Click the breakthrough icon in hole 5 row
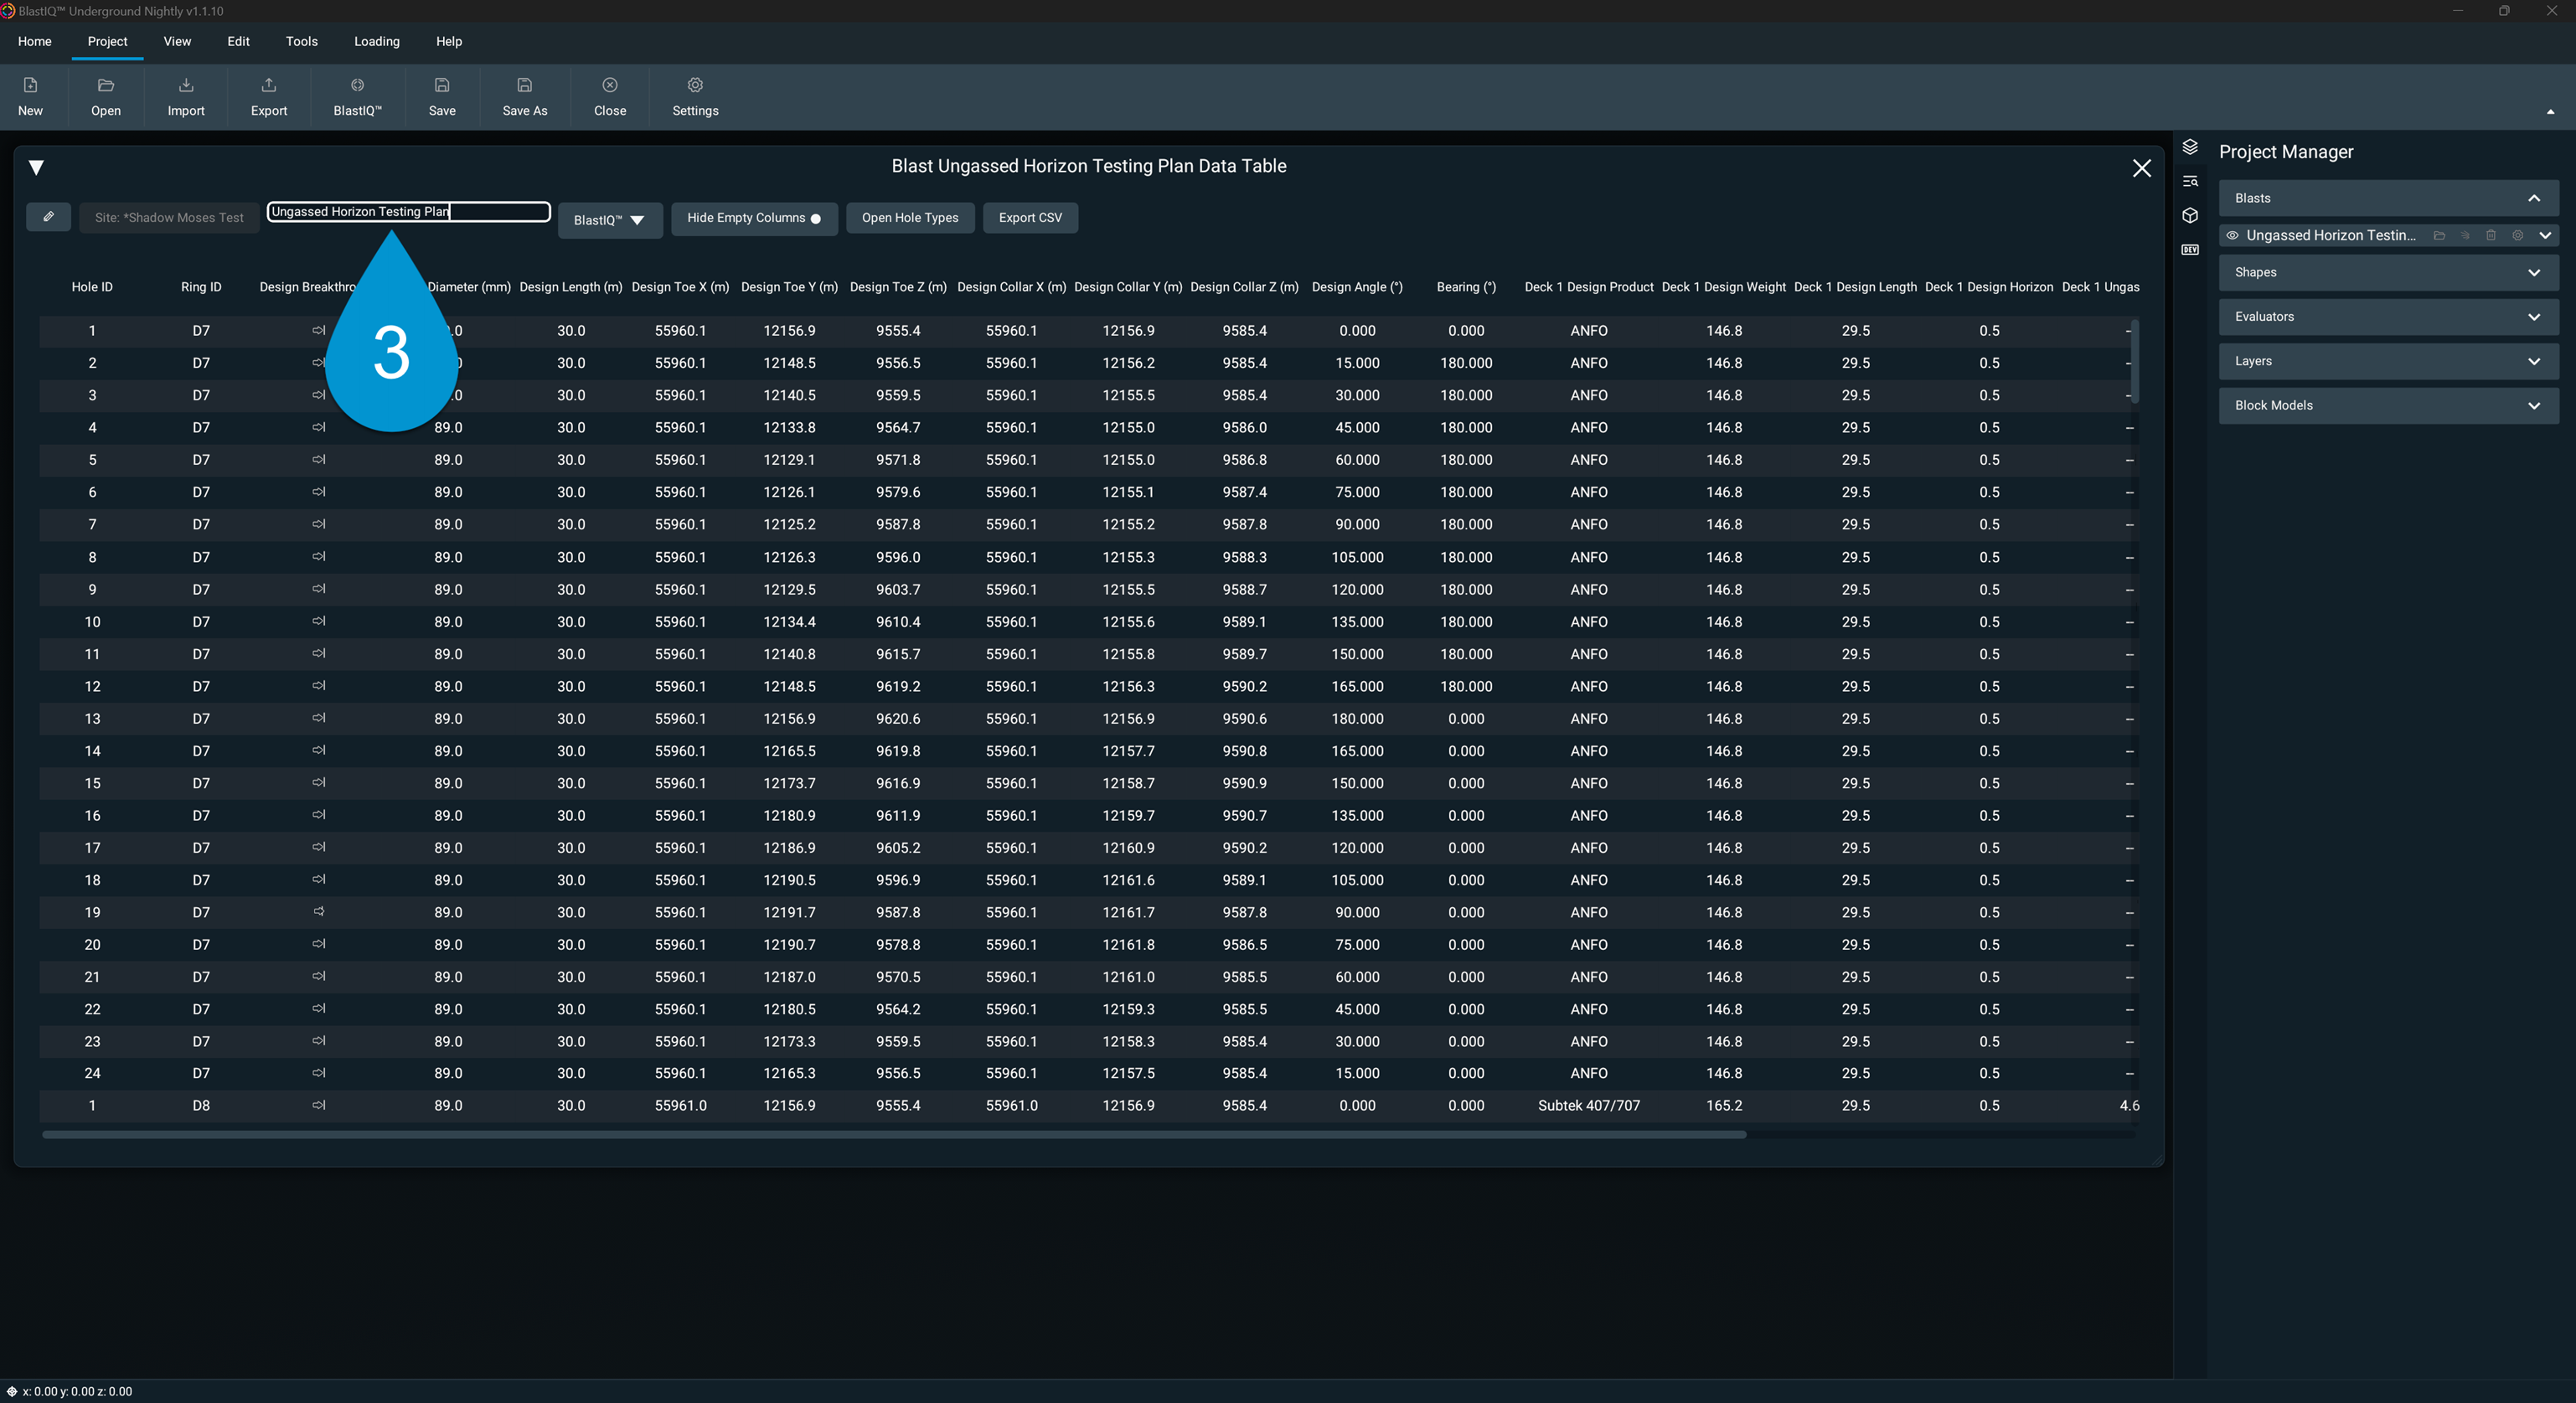 pos(319,460)
